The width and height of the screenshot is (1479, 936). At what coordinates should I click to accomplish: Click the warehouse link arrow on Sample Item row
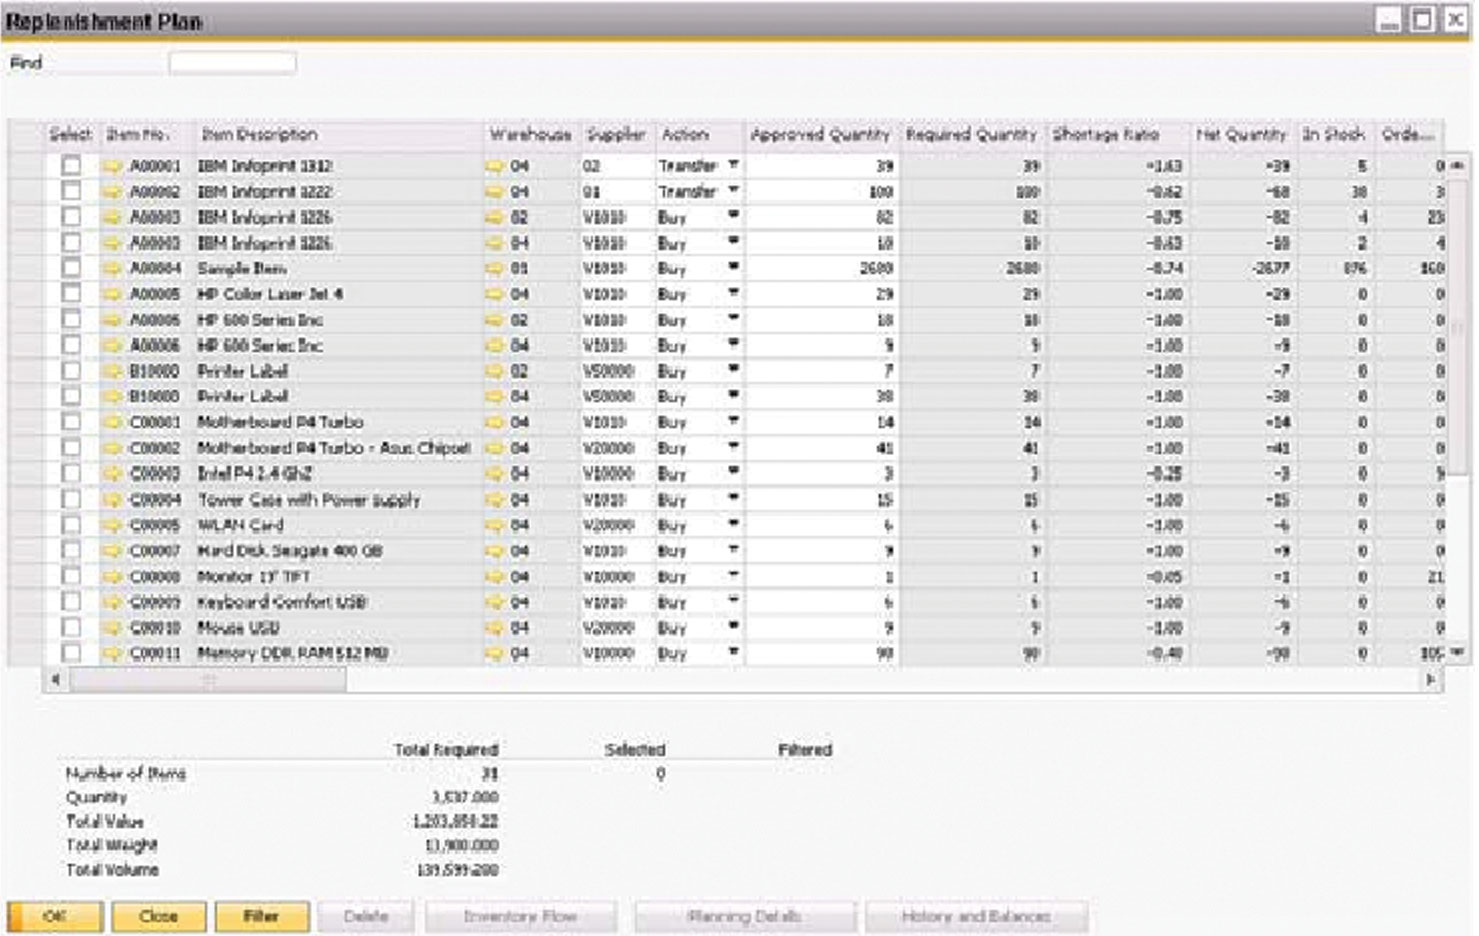tap(492, 268)
